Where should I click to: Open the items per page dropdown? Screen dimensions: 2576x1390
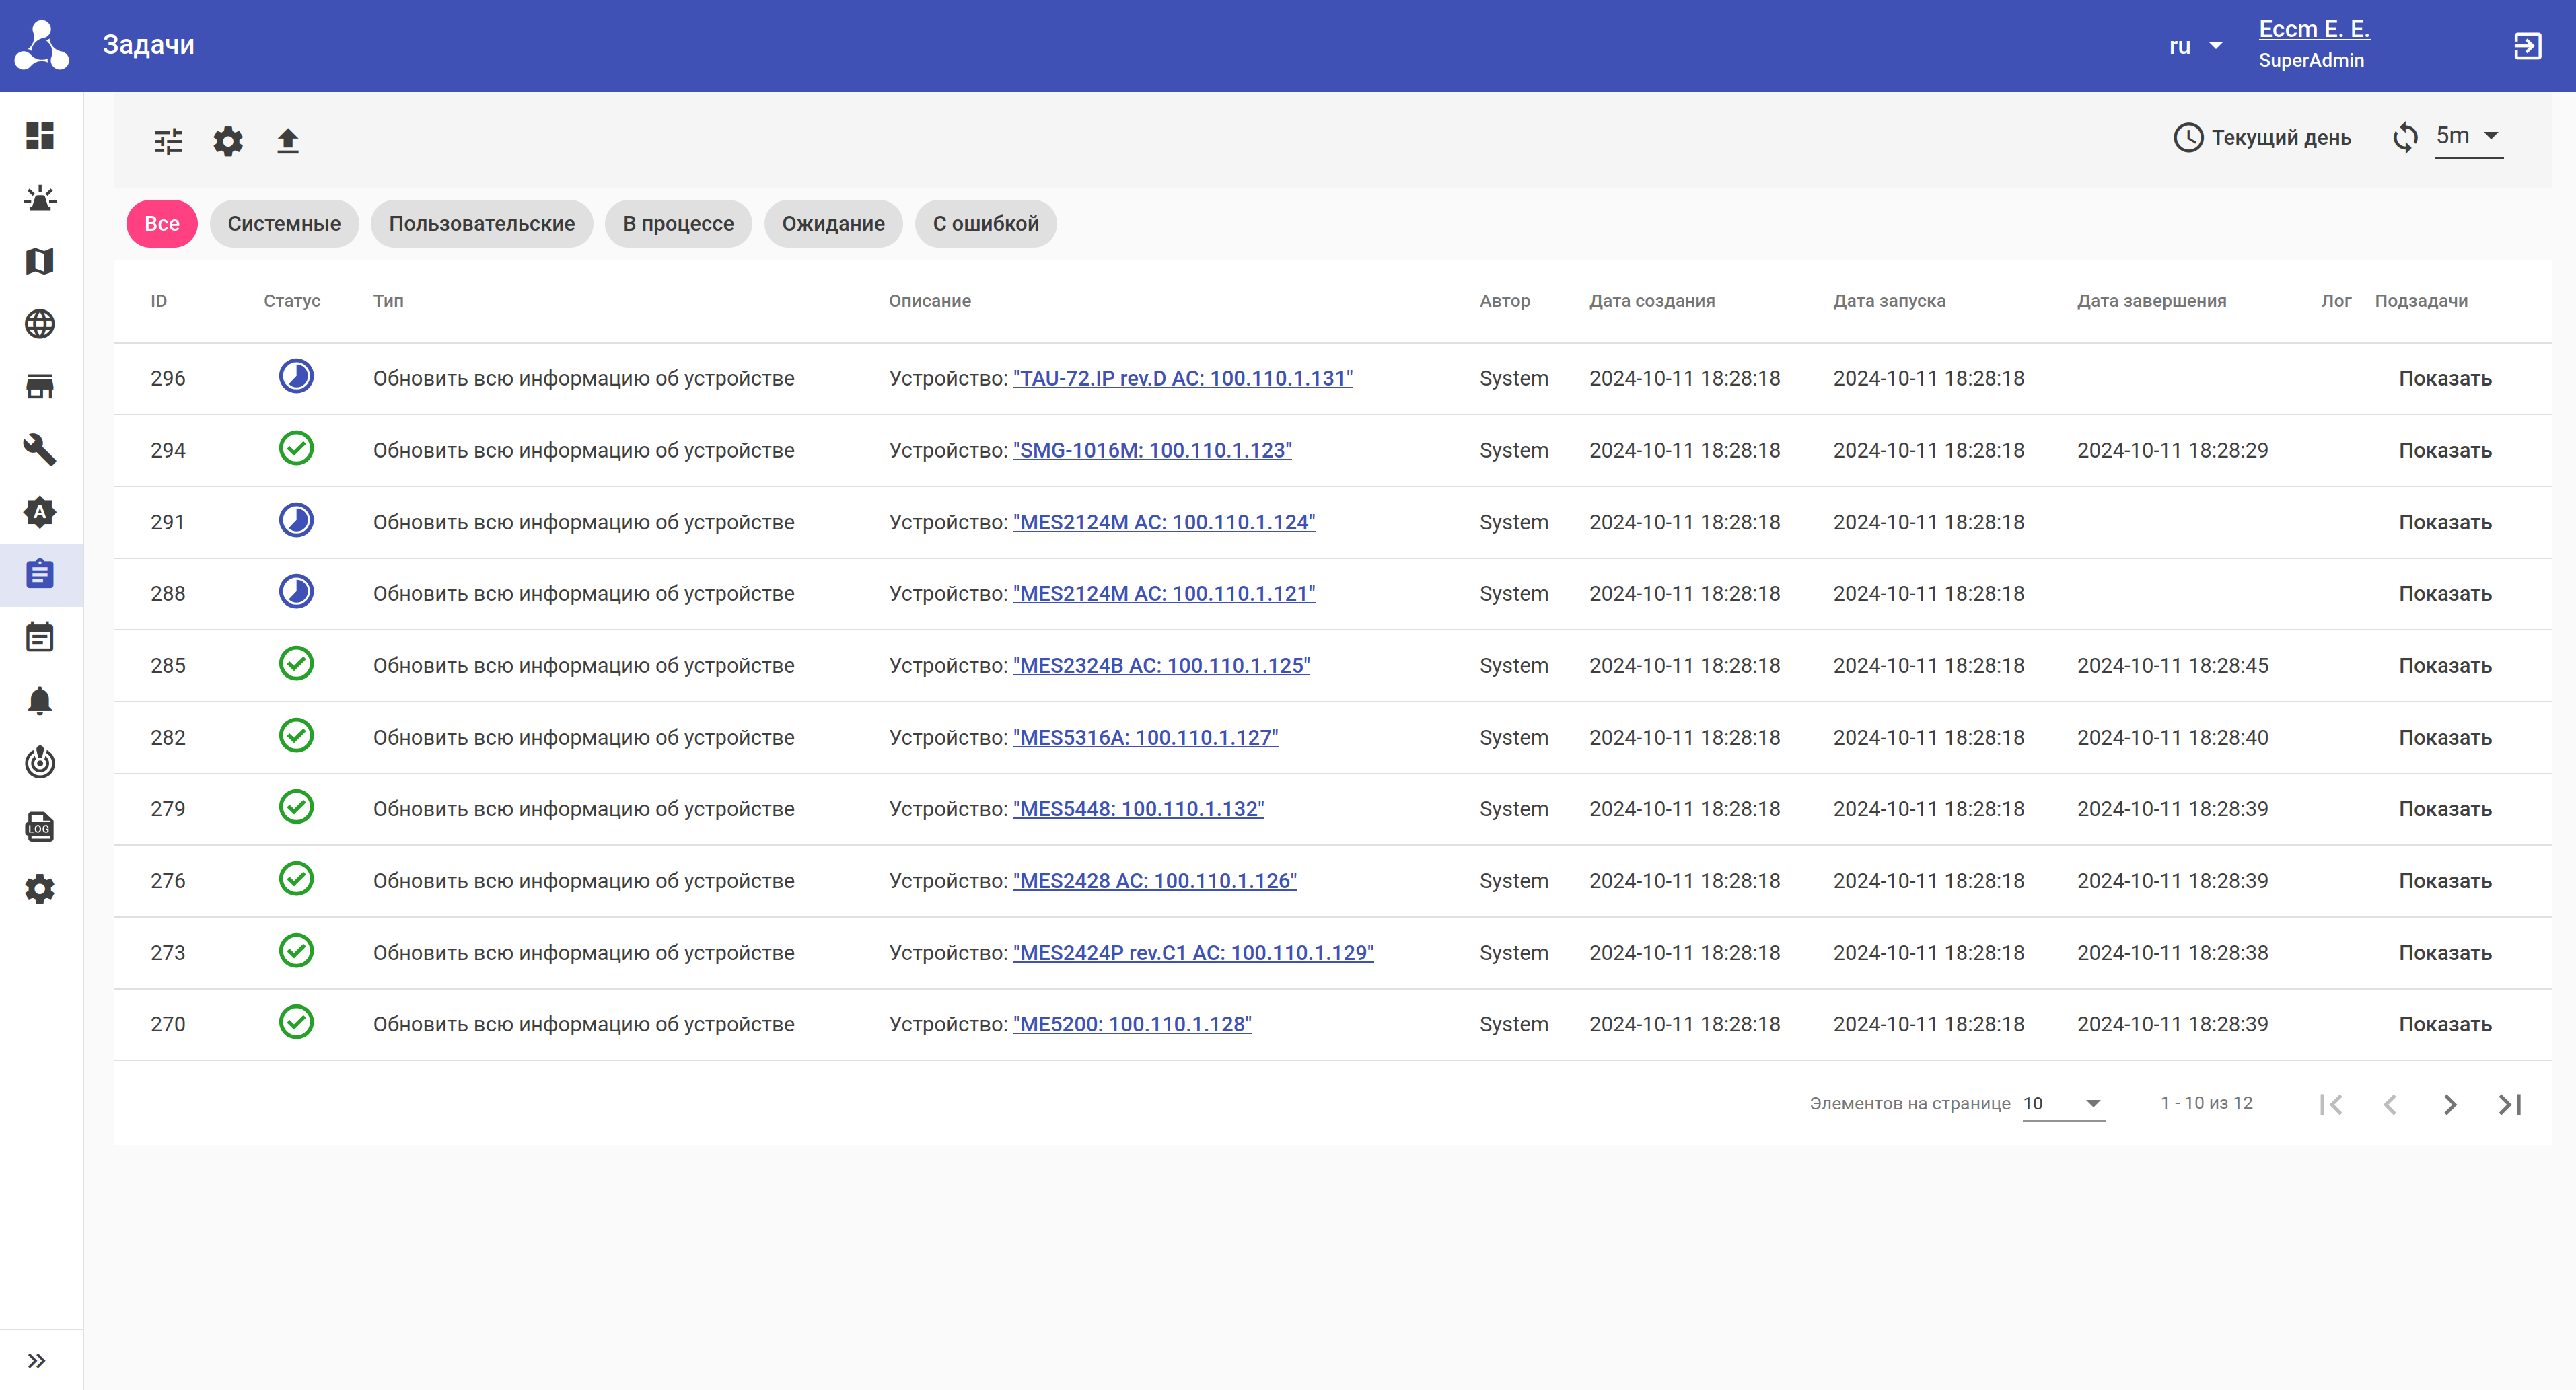(x=2063, y=1103)
